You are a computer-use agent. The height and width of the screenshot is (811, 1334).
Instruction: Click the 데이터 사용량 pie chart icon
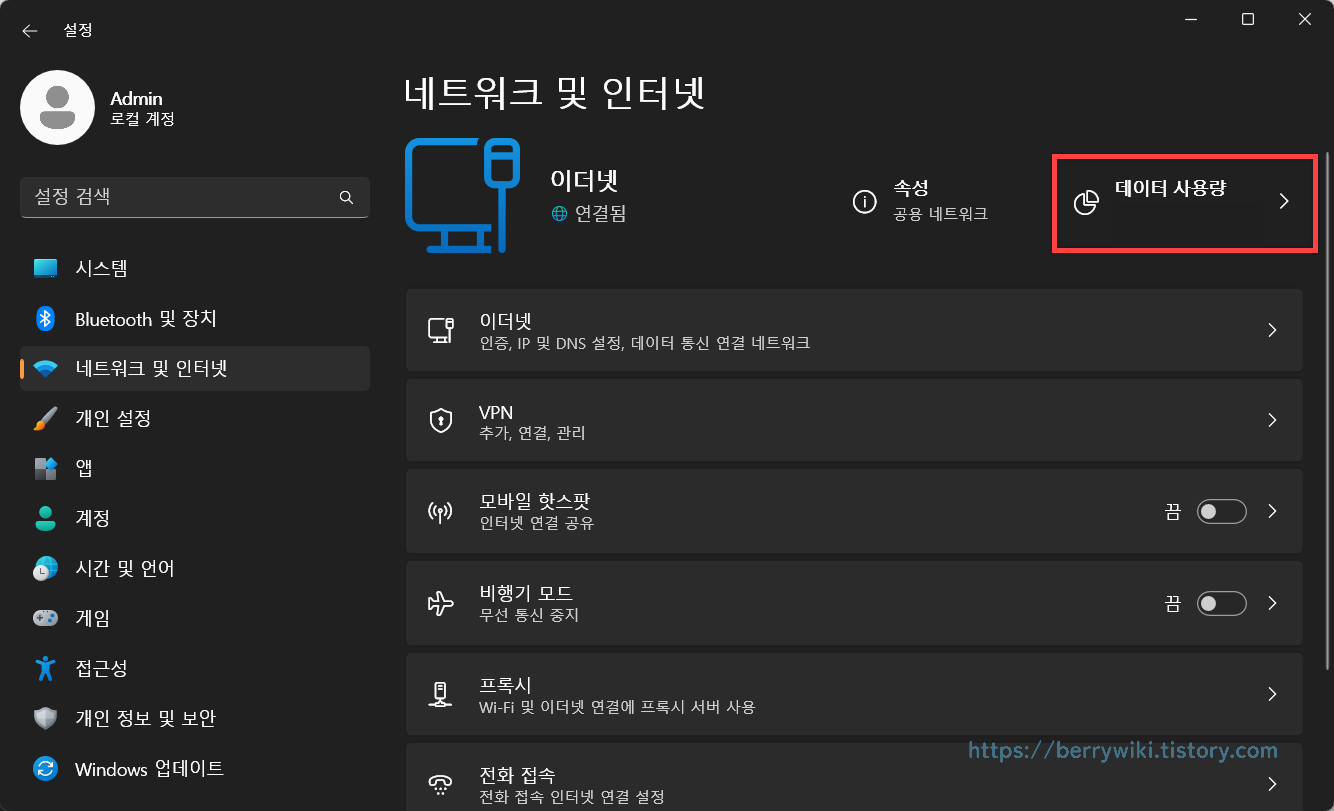(x=1086, y=201)
